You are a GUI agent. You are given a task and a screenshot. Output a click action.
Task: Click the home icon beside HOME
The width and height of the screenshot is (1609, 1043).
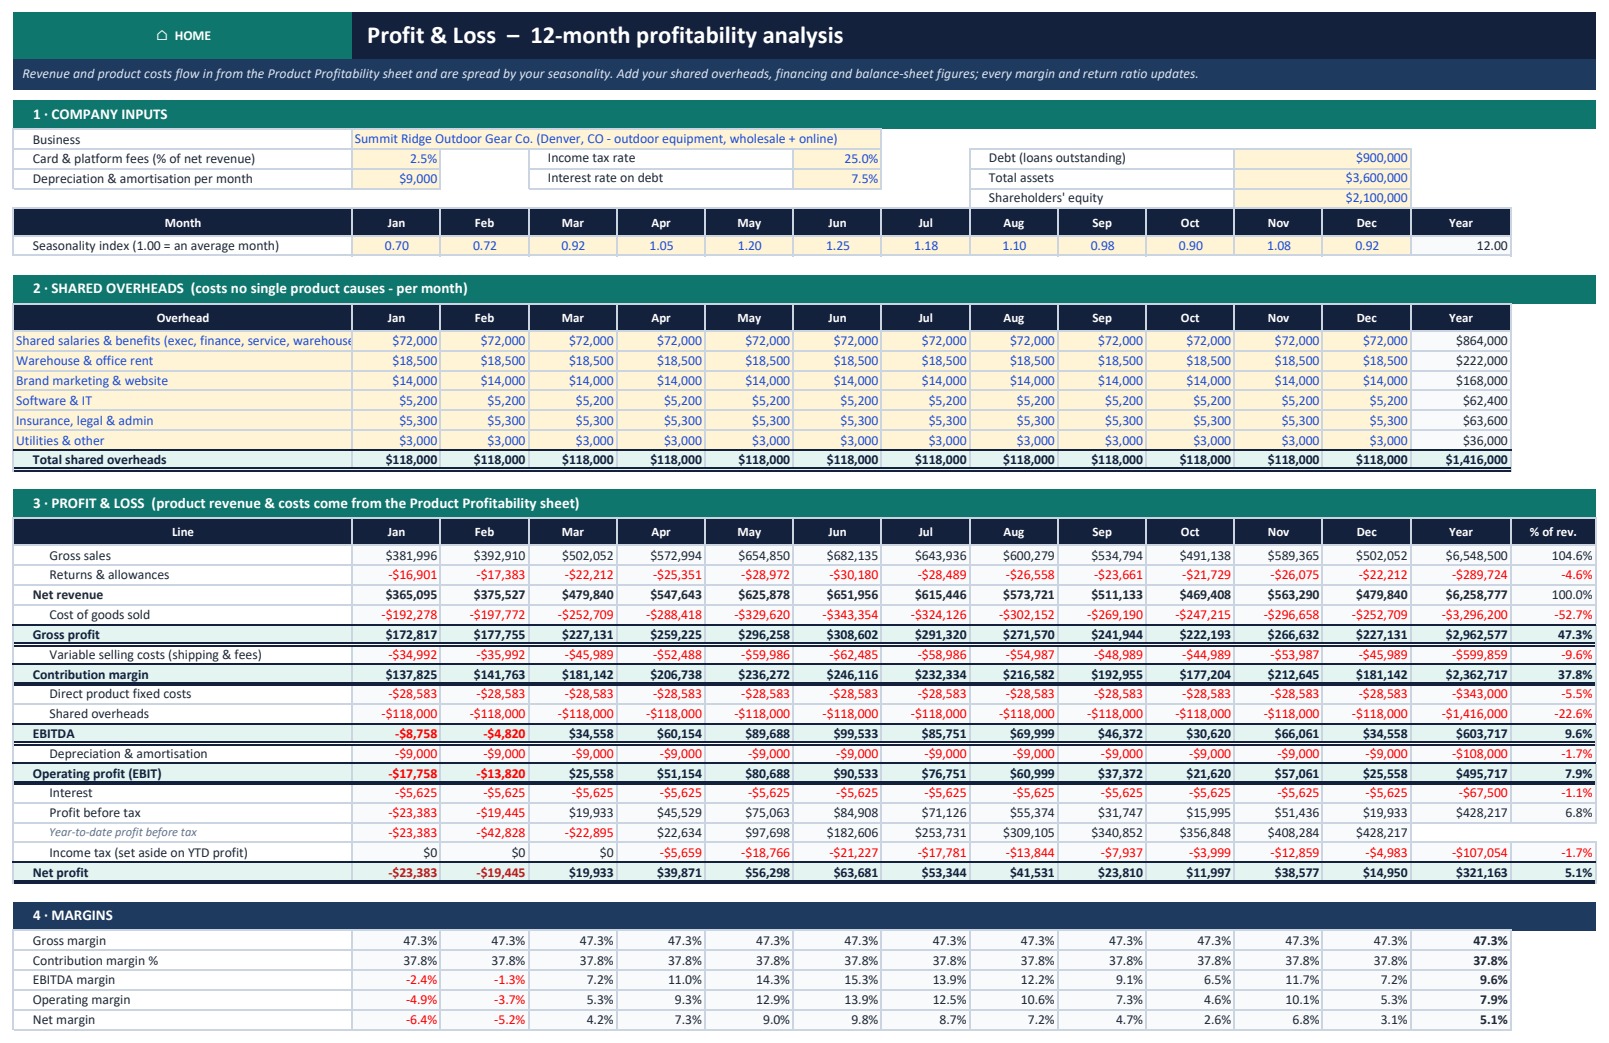[x=162, y=36]
